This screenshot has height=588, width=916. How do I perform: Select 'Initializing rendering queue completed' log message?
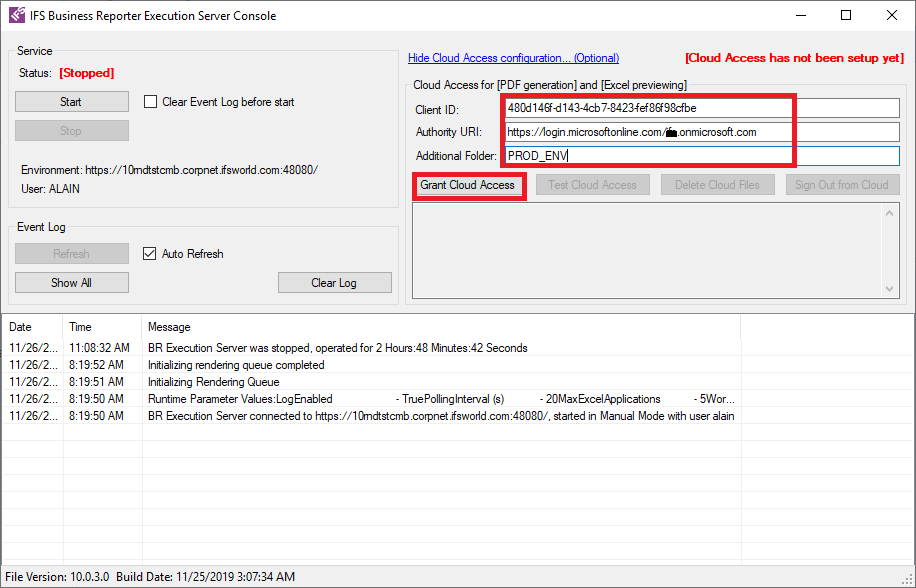tap(236, 365)
